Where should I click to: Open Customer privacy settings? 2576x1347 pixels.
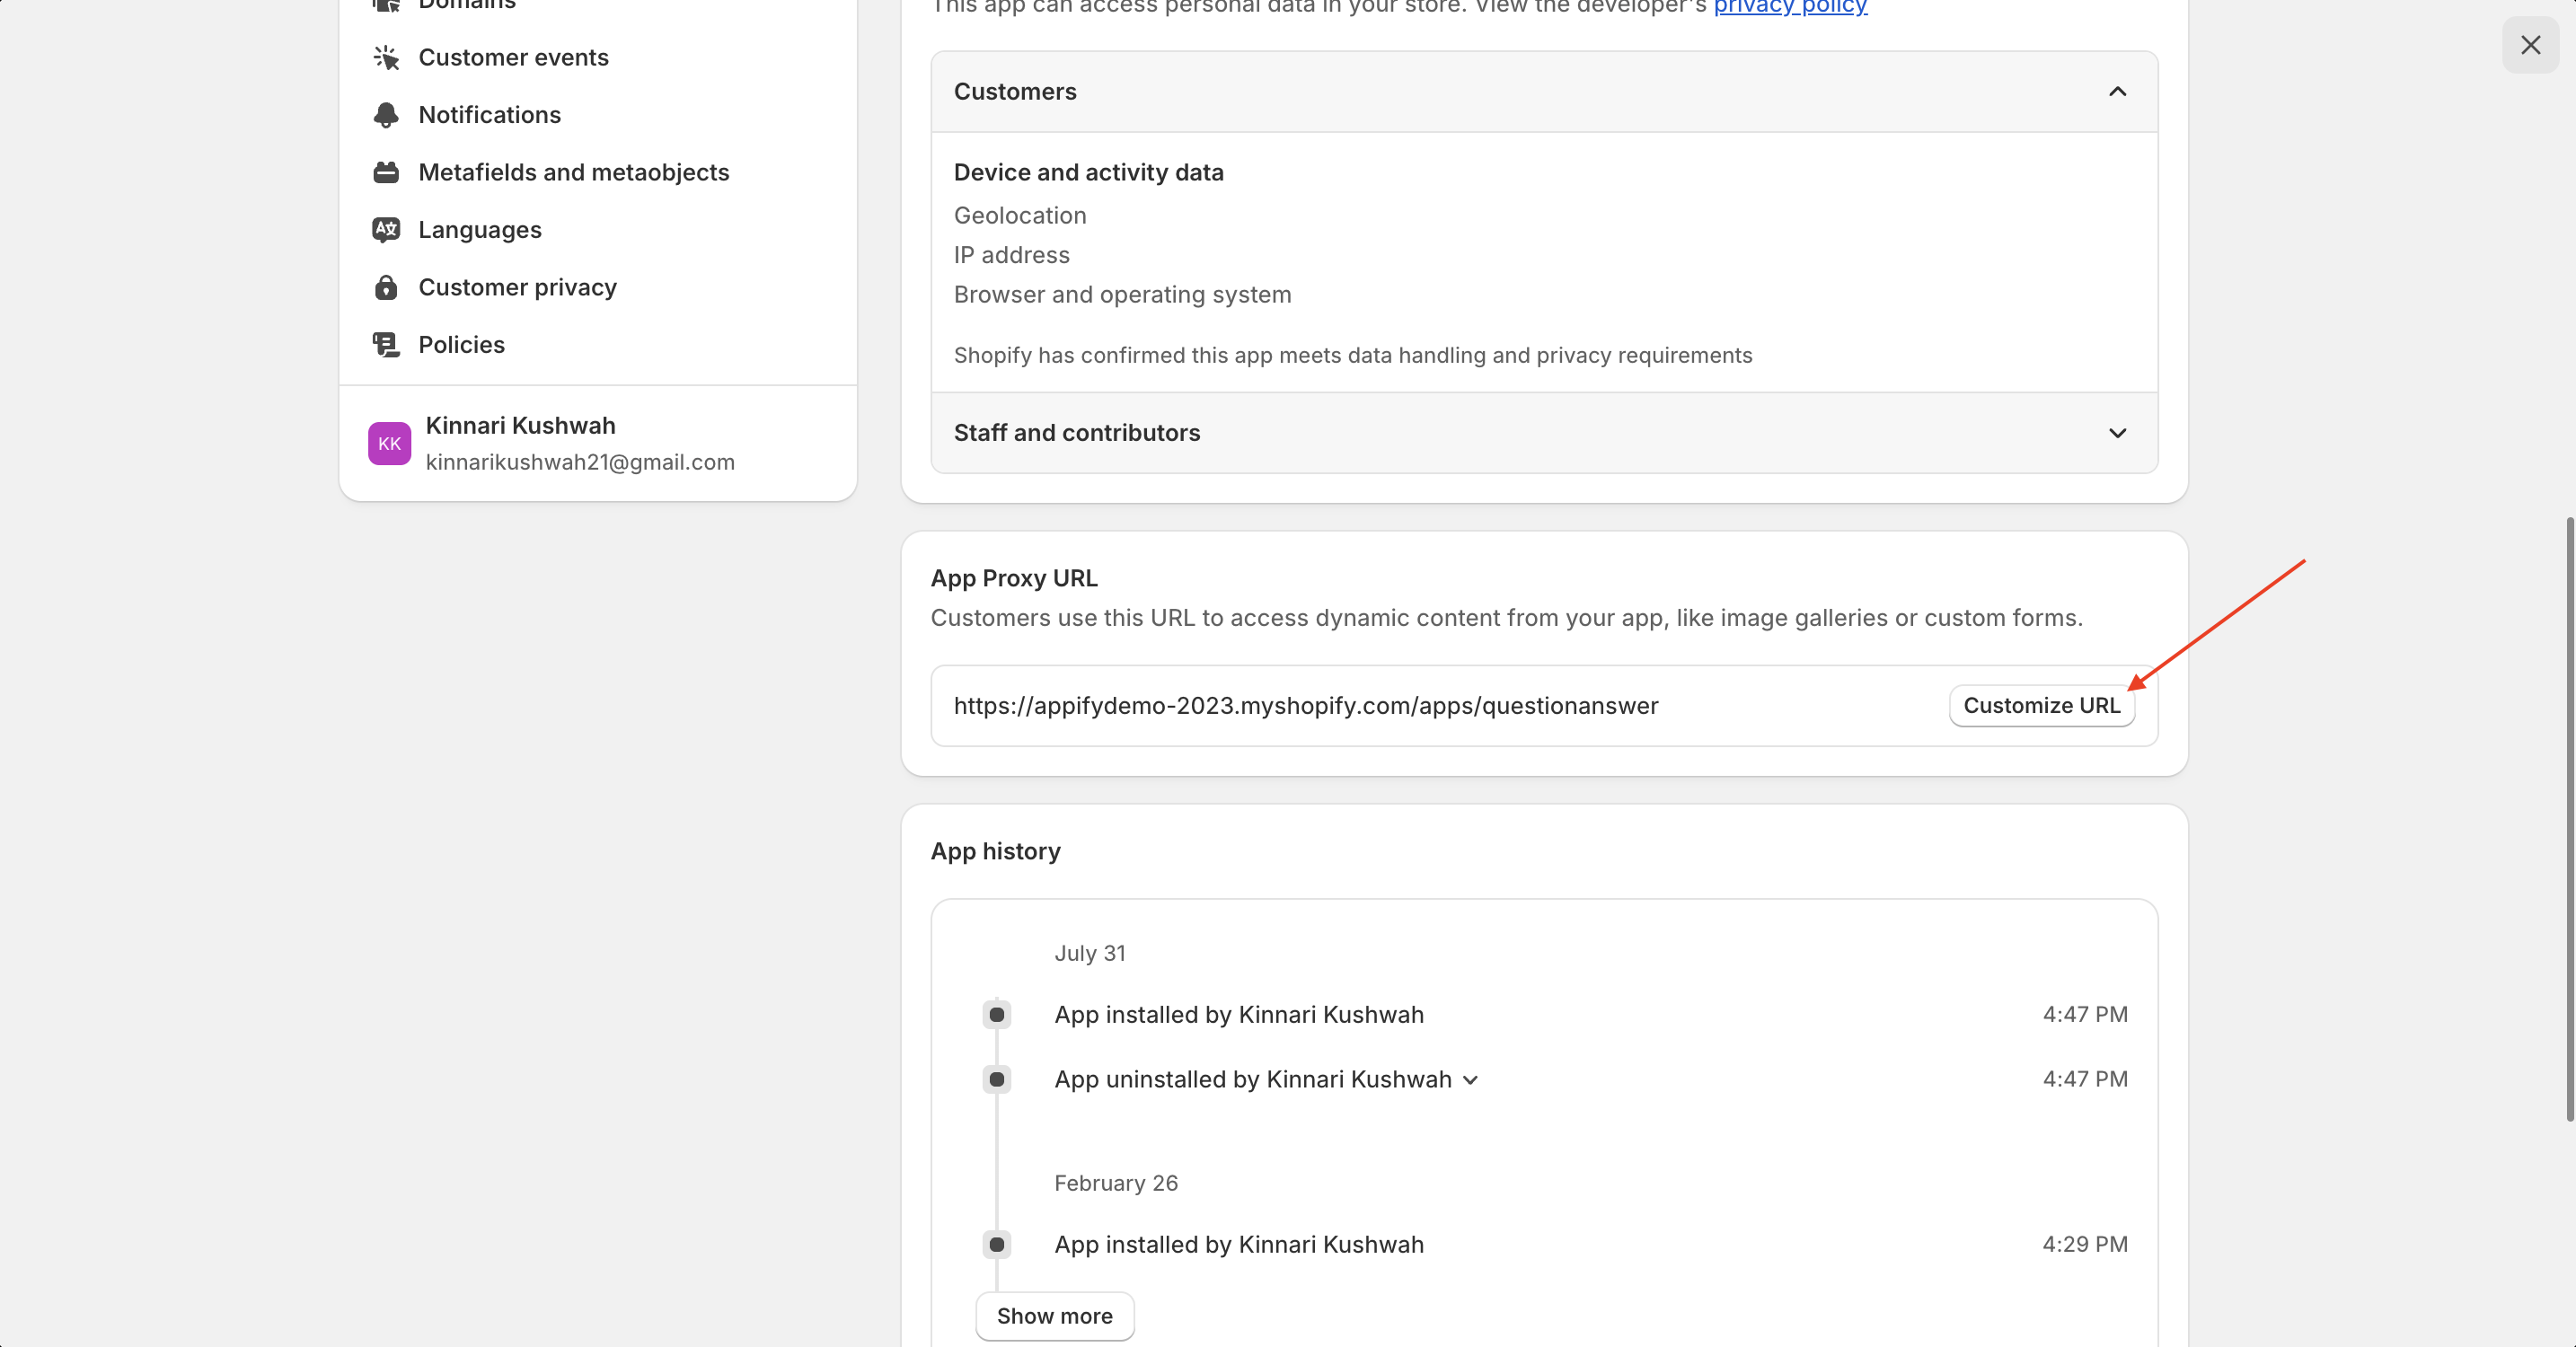pos(517,288)
